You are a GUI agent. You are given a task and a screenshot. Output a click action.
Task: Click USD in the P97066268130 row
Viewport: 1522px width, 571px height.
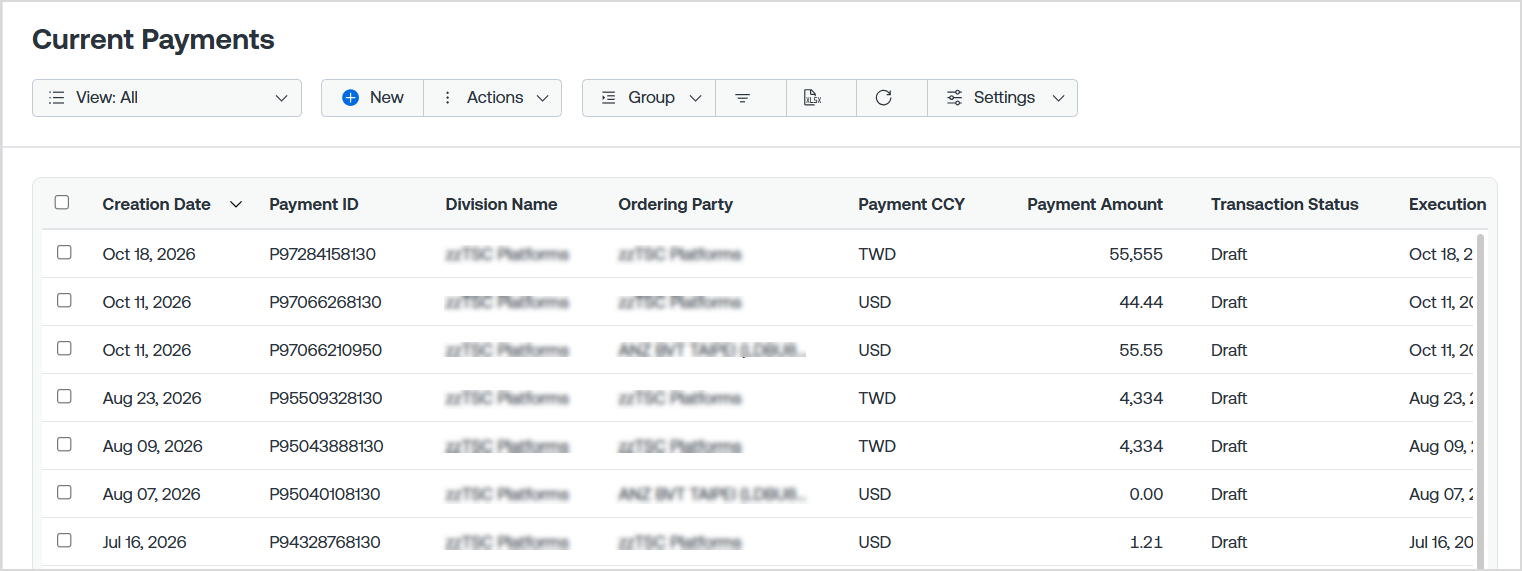[874, 302]
